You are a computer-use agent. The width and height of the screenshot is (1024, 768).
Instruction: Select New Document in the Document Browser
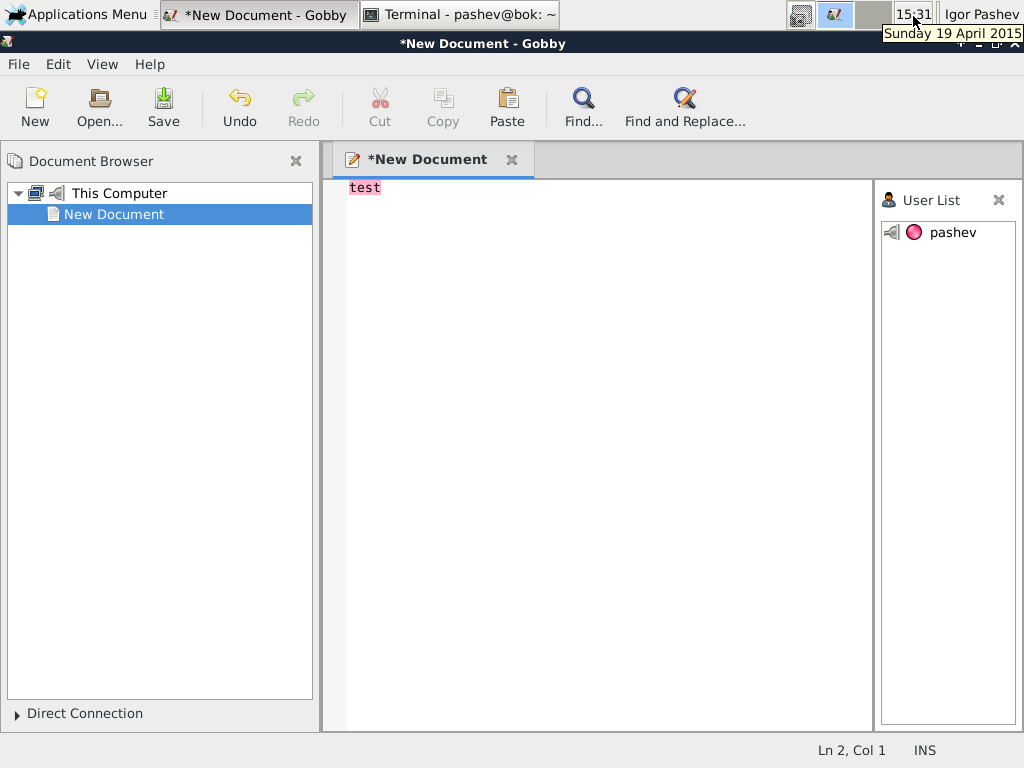tap(160, 214)
